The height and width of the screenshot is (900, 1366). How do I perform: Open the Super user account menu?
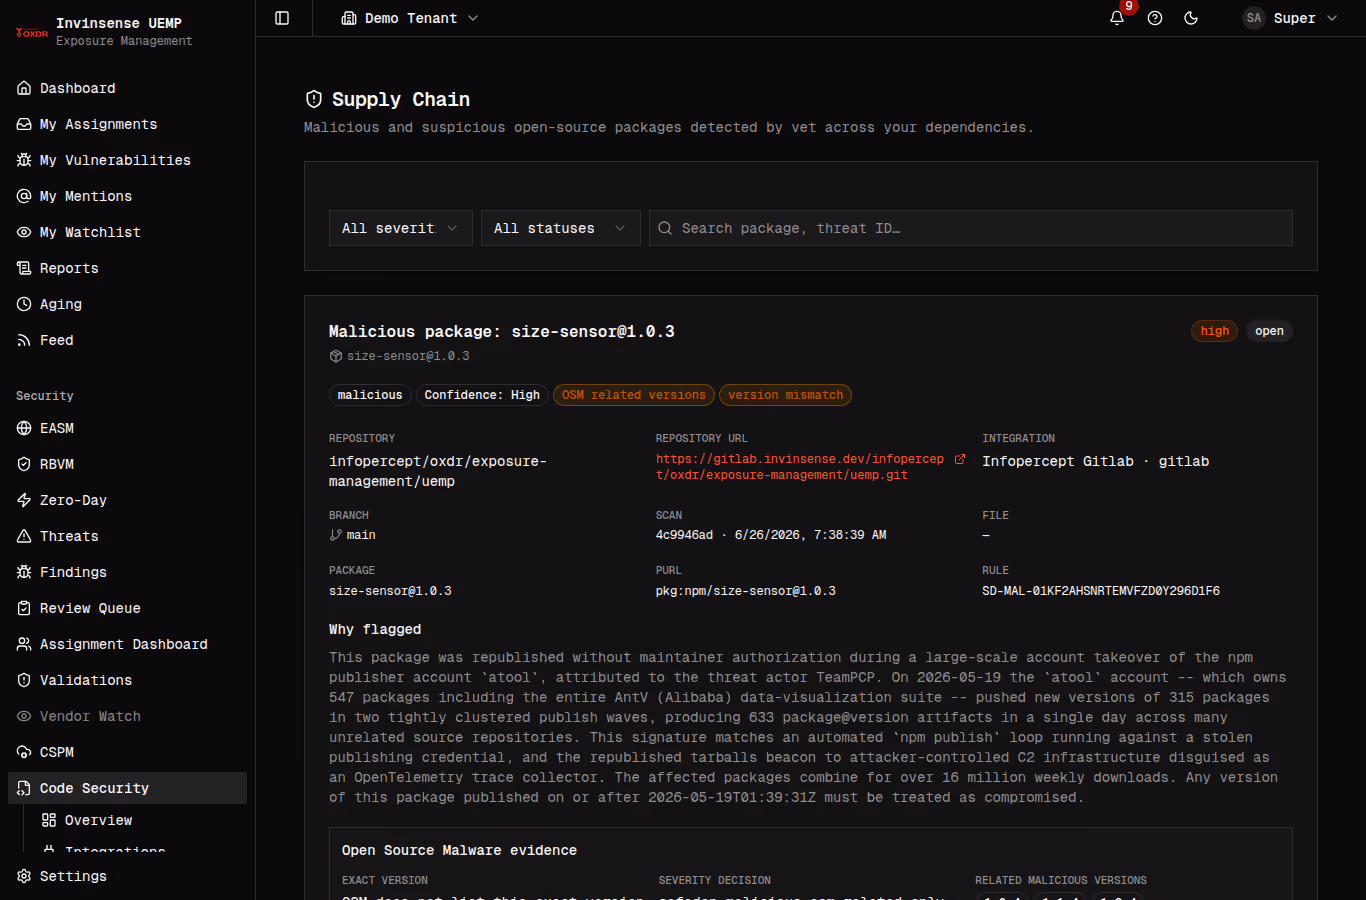click(x=1290, y=18)
